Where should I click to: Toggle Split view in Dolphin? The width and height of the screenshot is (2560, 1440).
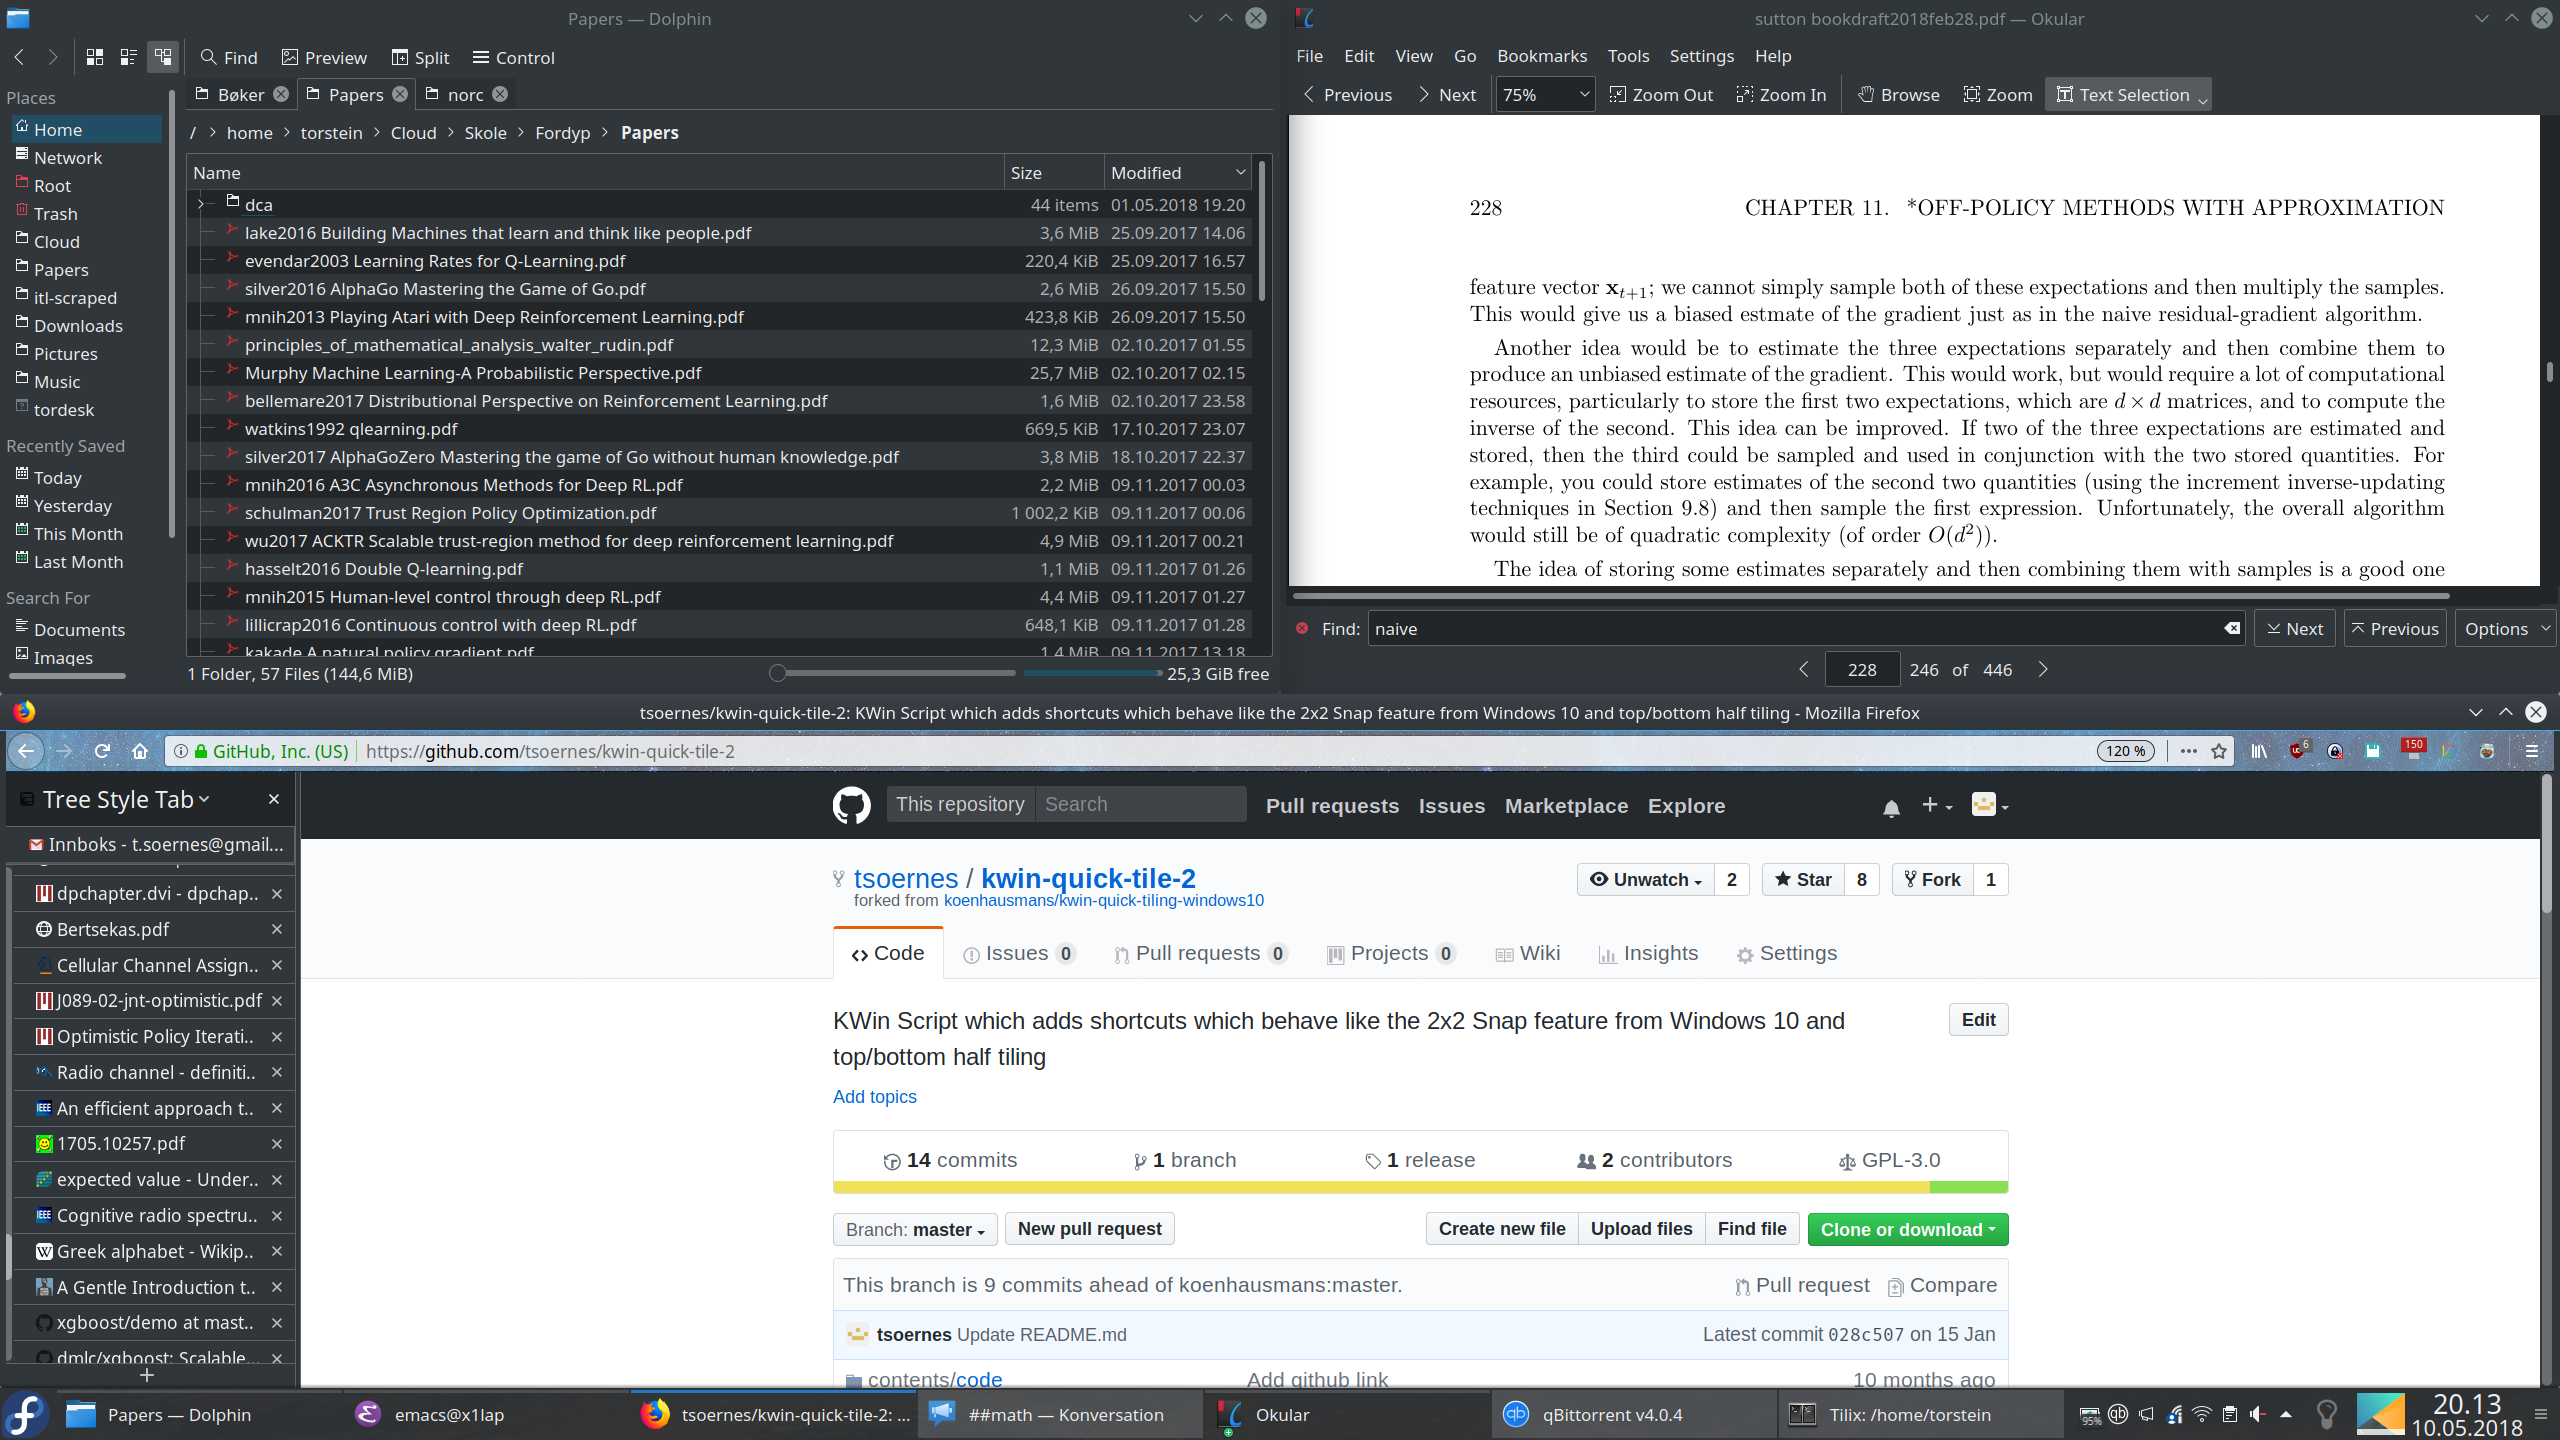point(420,57)
